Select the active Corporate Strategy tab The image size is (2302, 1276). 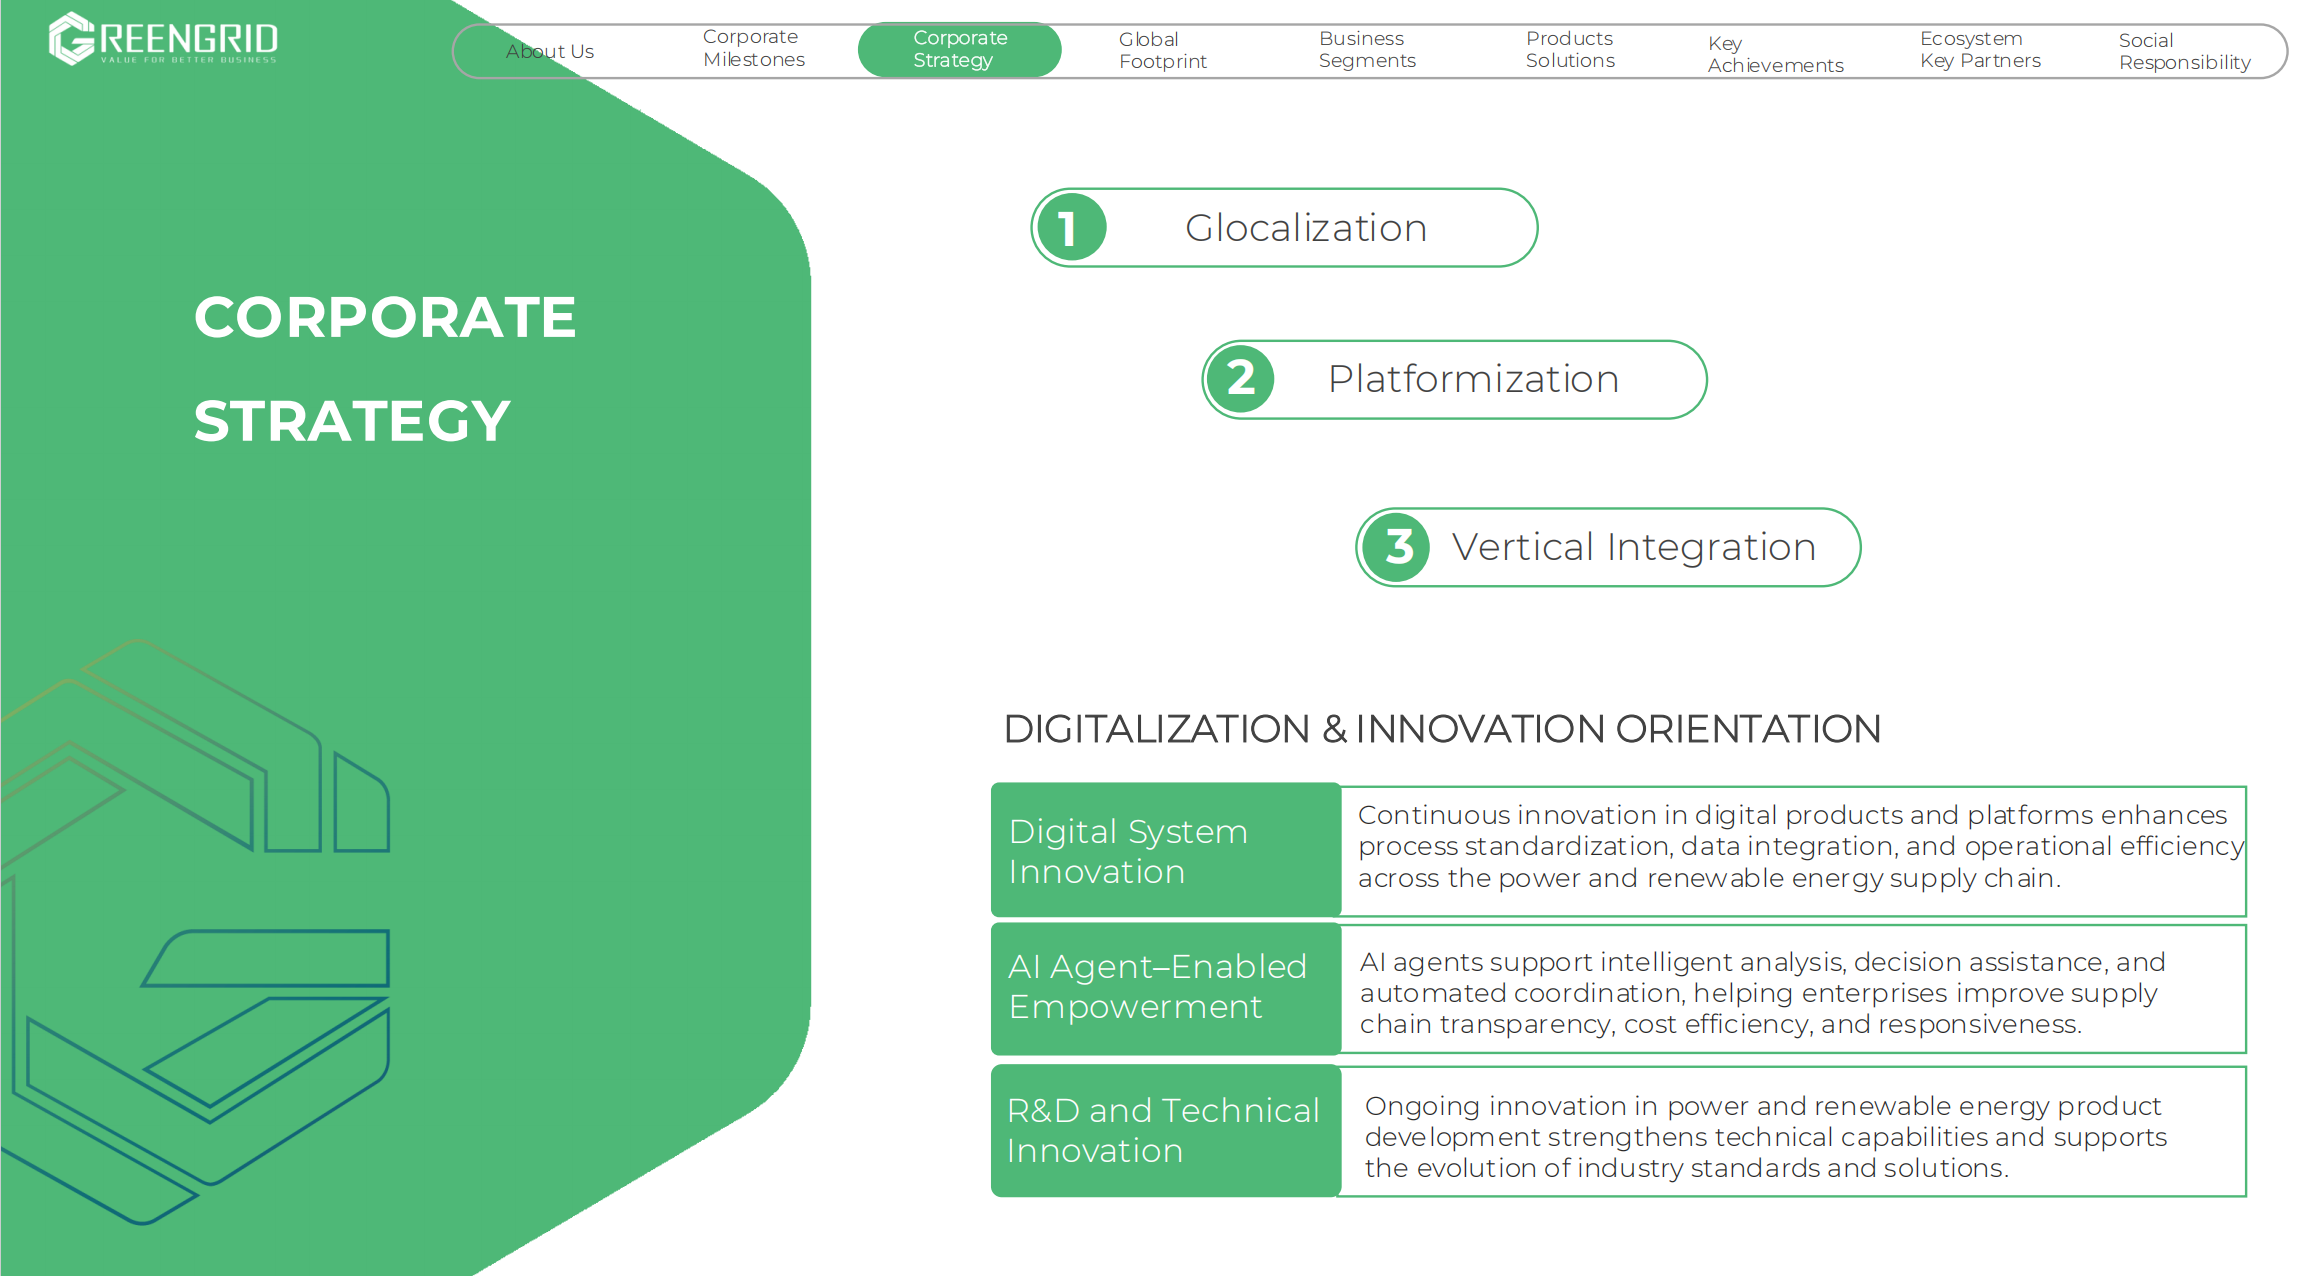tap(960, 49)
